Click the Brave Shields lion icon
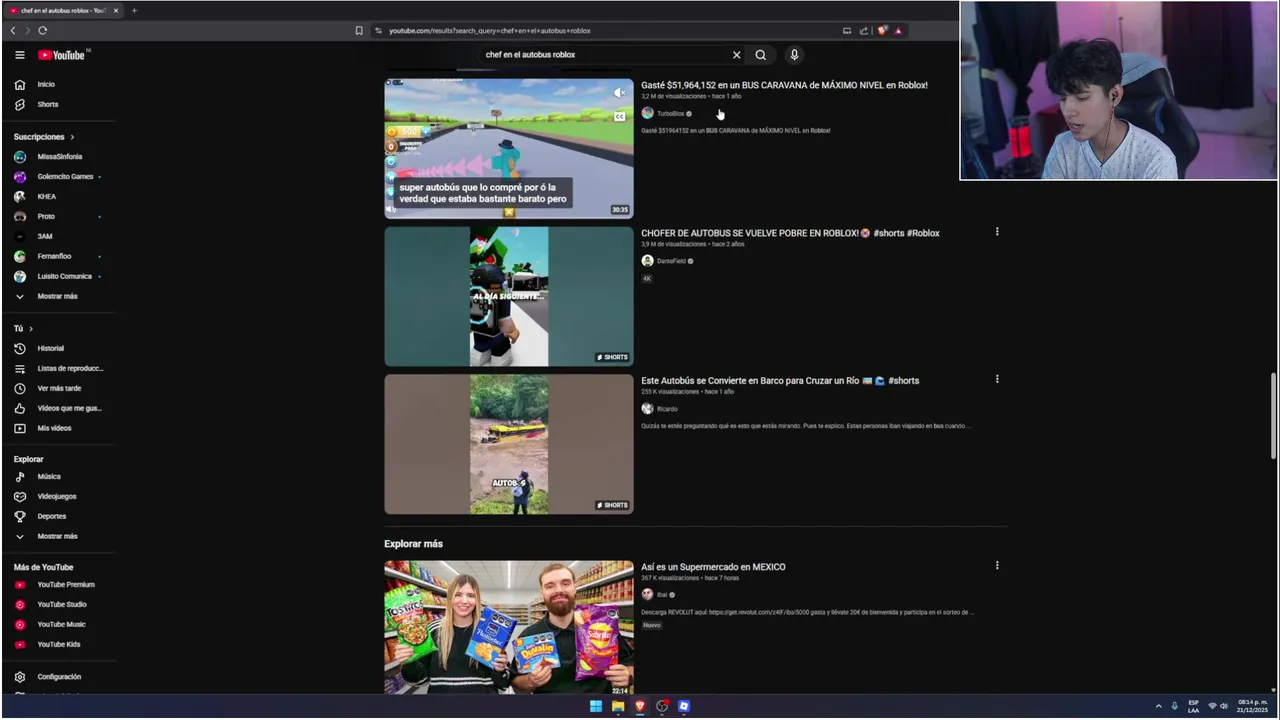Screen dimensions: 1280x720 point(882,31)
